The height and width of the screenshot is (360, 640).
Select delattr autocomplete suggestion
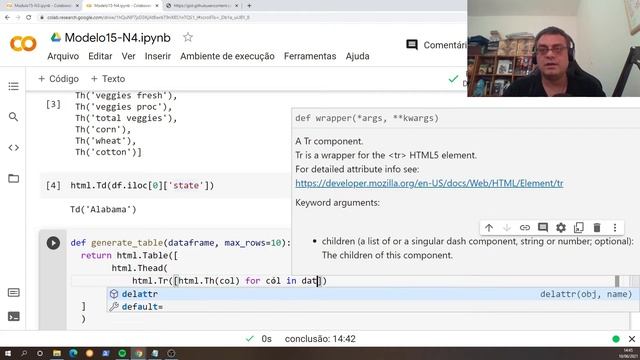[x=373, y=294]
